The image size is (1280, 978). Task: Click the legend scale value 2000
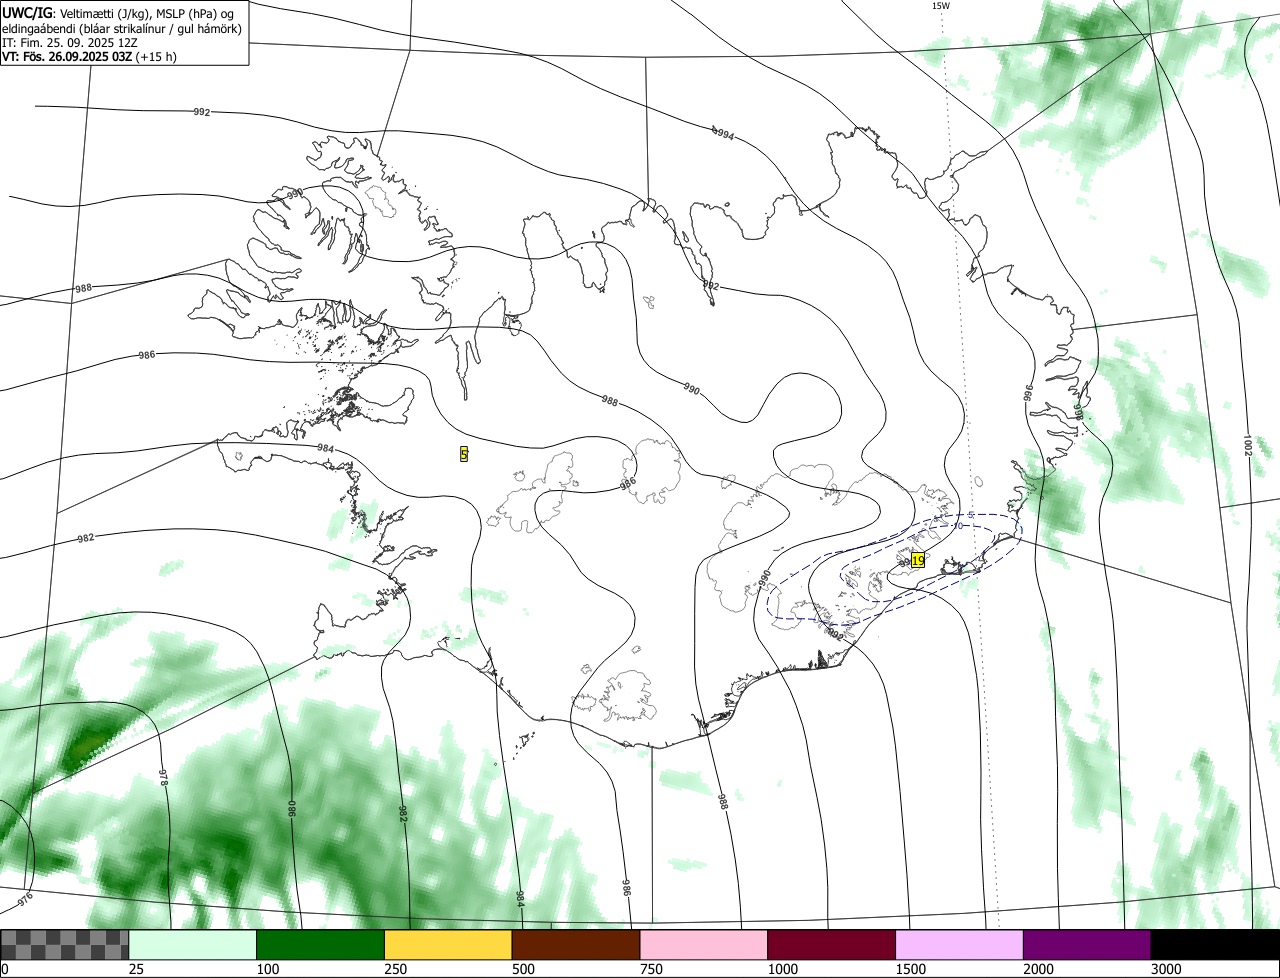tap(1038, 969)
